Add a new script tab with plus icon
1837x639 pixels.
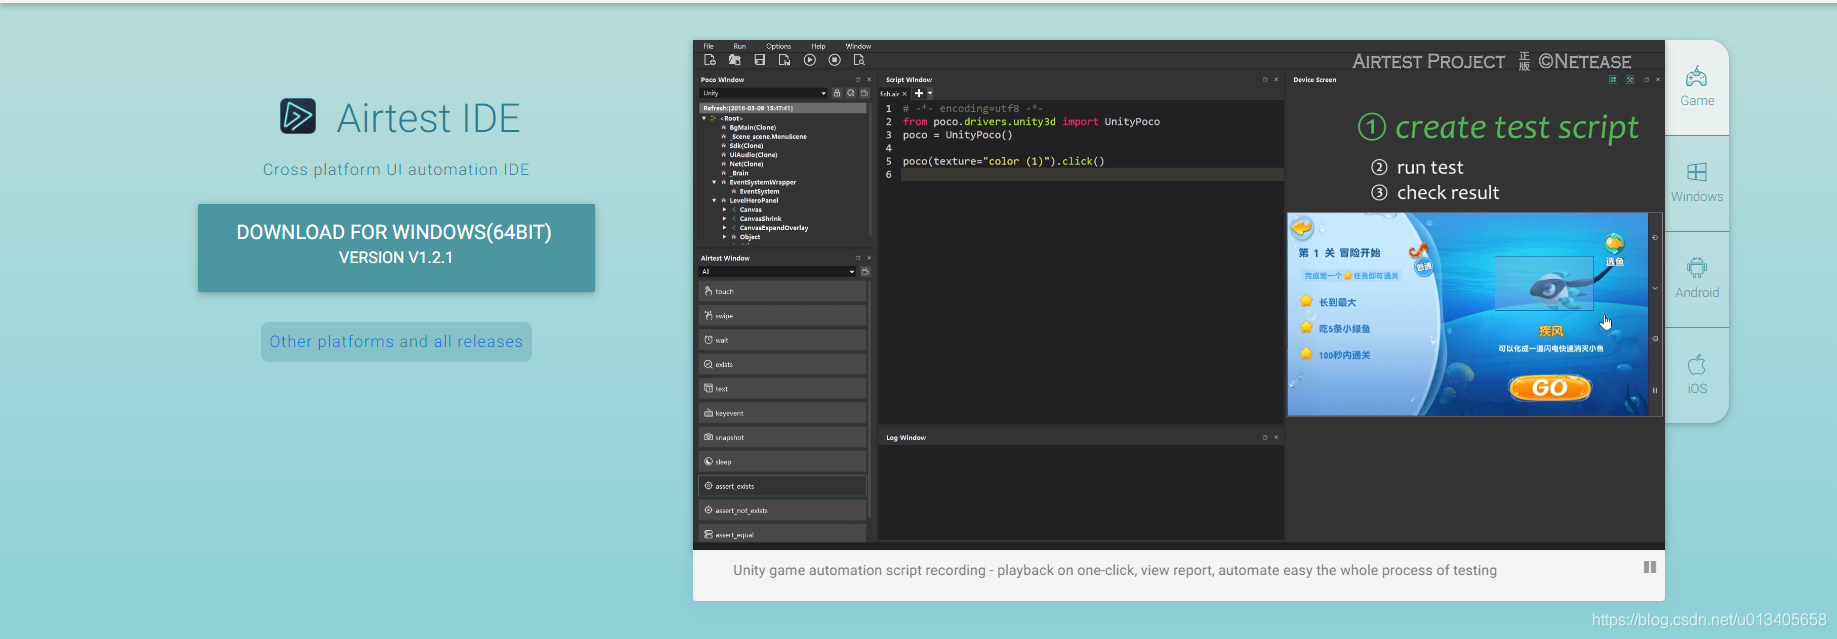(x=919, y=94)
